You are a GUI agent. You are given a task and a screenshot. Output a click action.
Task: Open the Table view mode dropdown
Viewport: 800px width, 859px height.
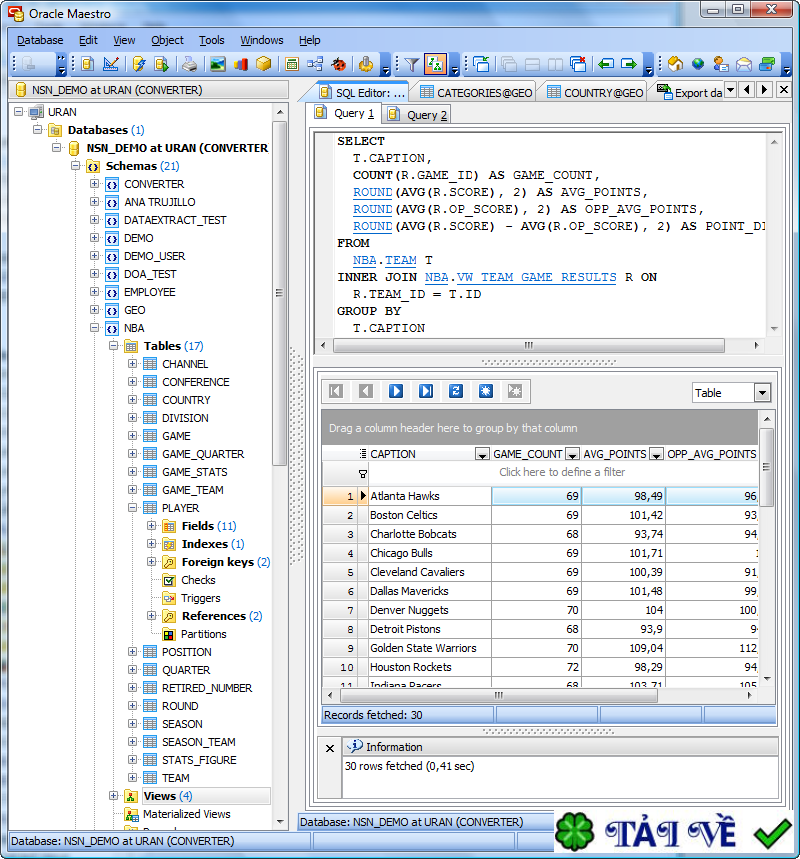click(762, 393)
